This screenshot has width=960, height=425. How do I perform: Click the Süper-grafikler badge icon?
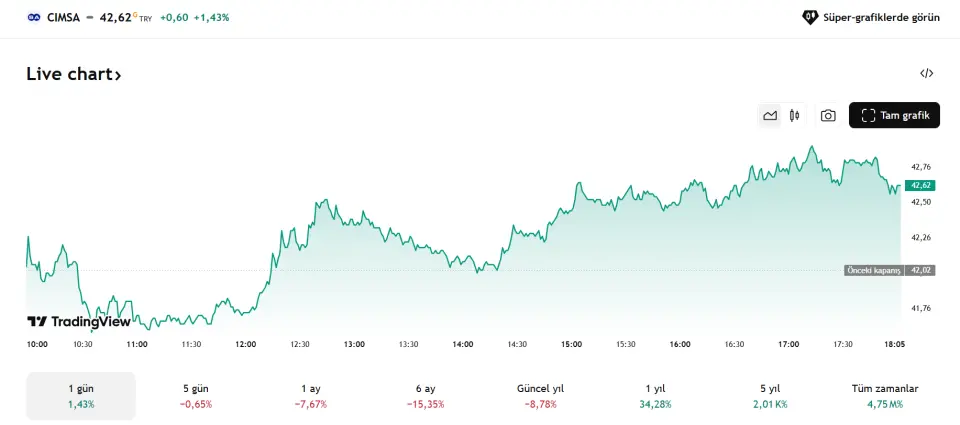pos(810,17)
